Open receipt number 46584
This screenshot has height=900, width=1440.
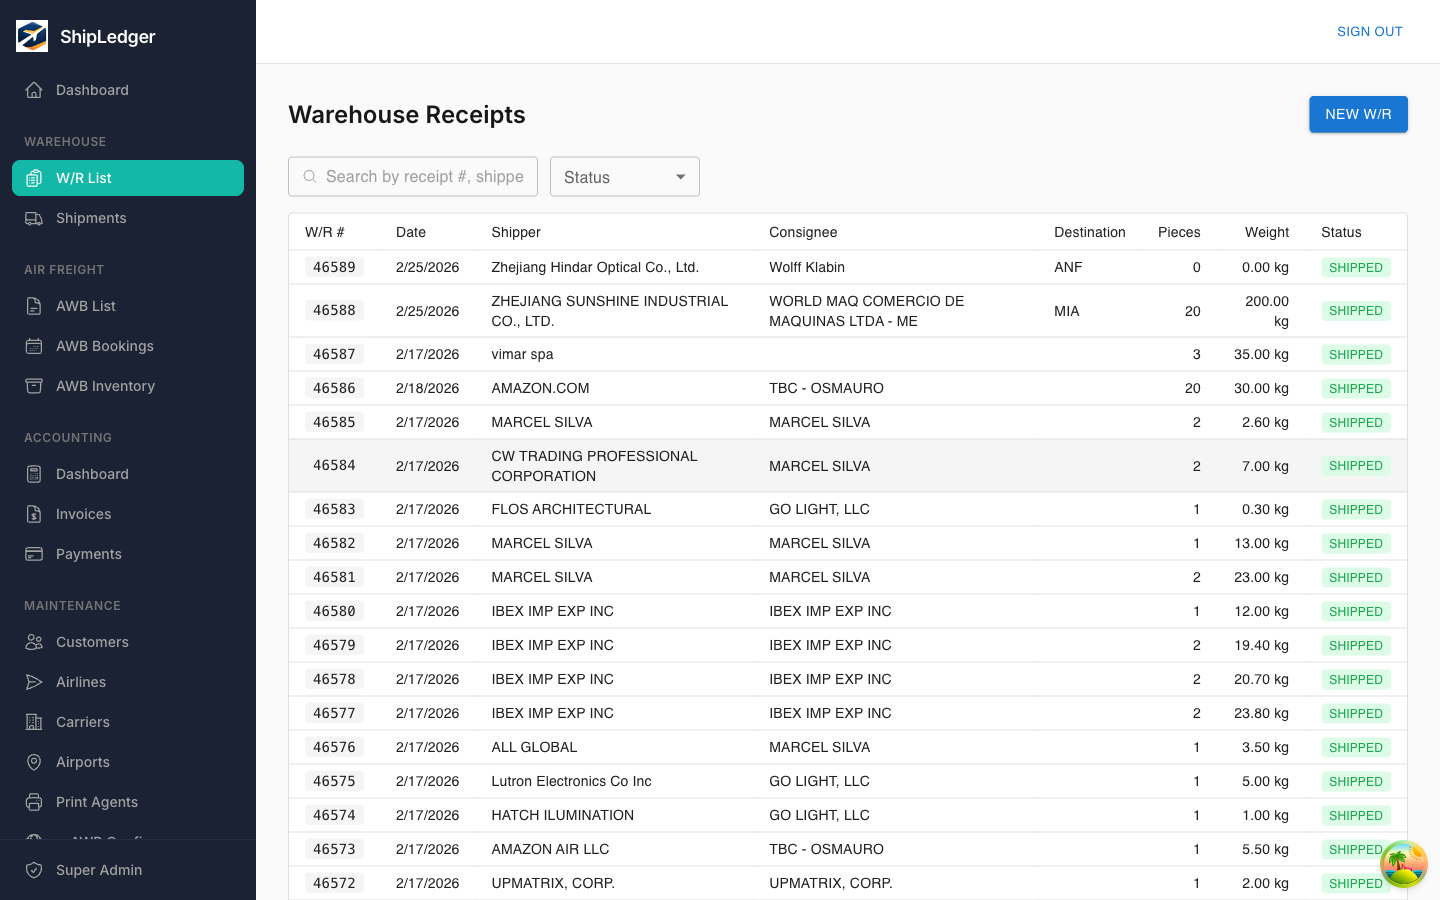tap(334, 465)
